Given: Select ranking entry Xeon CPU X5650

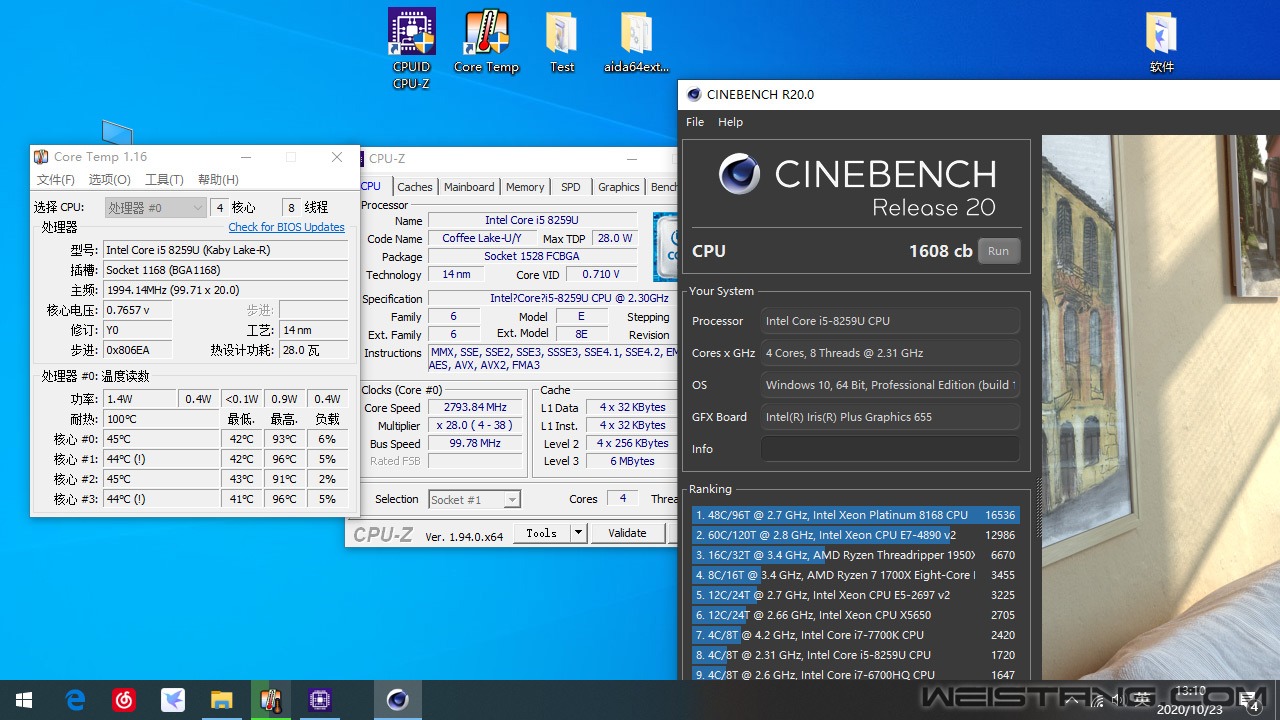Looking at the screenshot, I should coord(855,615).
